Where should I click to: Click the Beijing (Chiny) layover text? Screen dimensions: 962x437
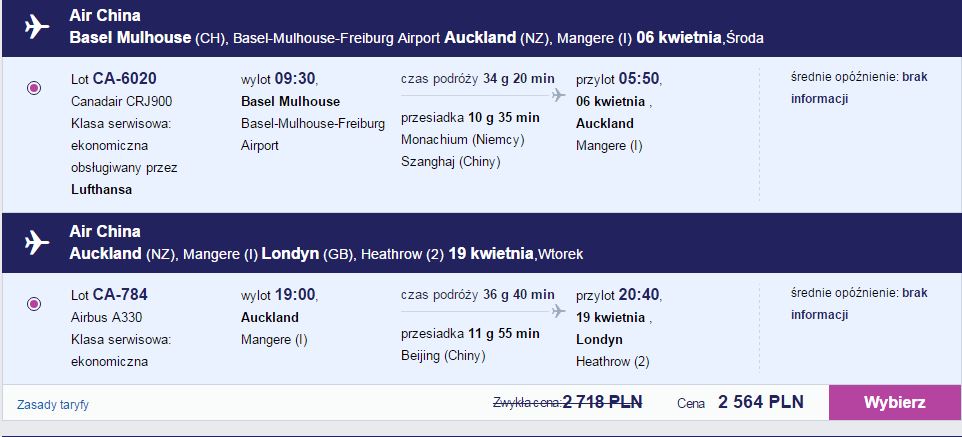coord(443,355)
